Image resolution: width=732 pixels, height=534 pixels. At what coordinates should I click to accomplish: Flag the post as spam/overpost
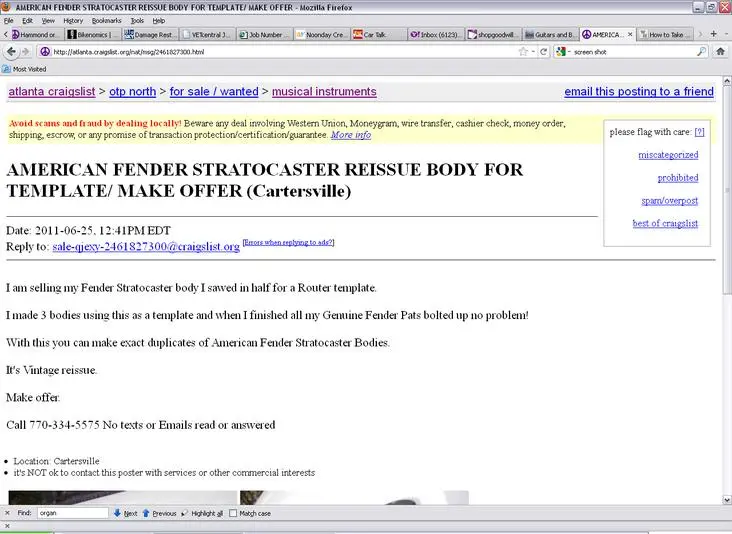pos(669,201)
